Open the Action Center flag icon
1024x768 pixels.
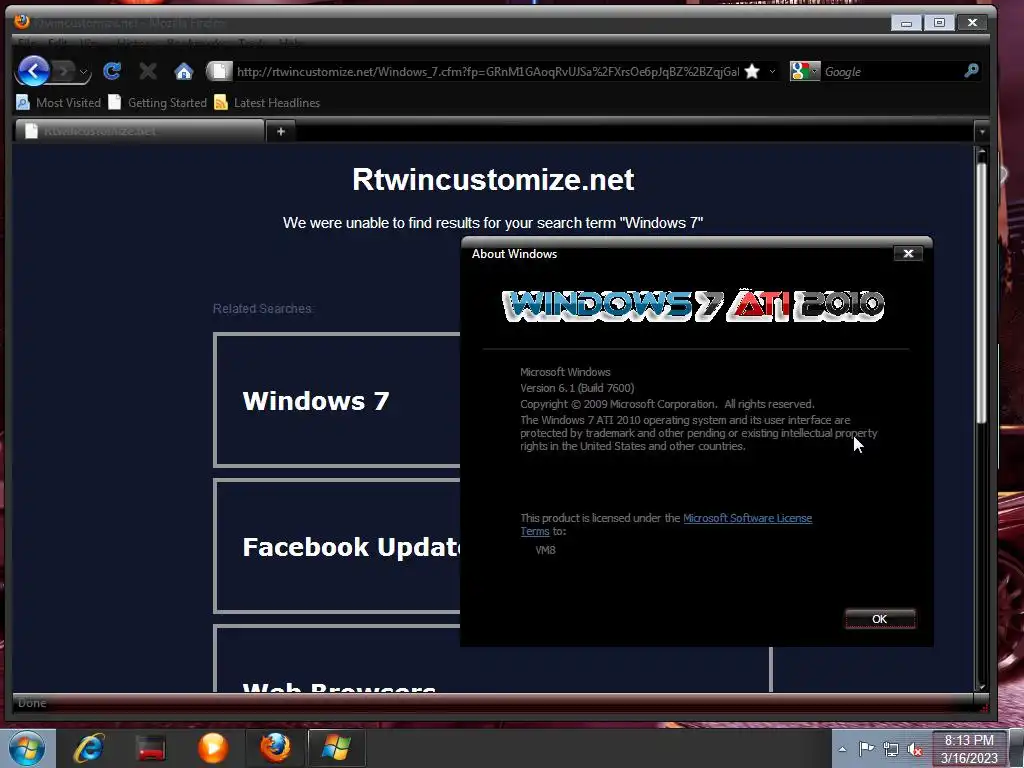[866, 749]
